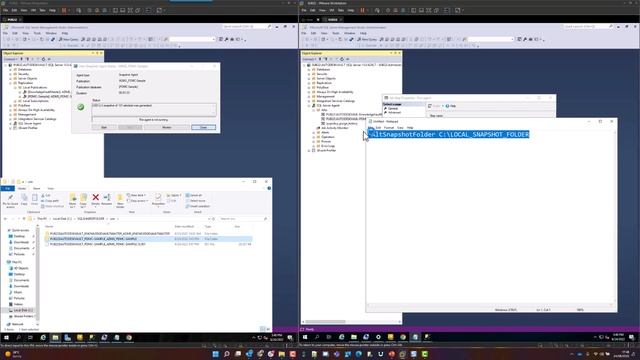Switch to View tab in File Explorer
Image resolution: width=640 pixels, height=360 pixels.
51,189
